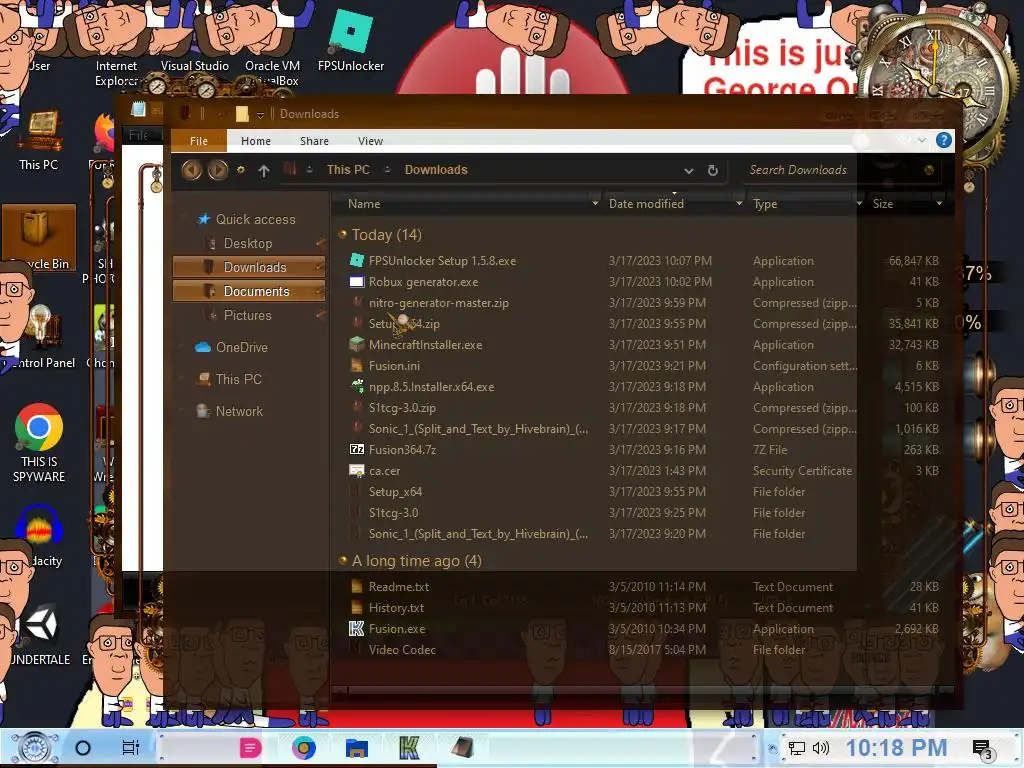Switch to the Home ribbon tab
Screen dimensions: 1024x768
click(x=255, y=140)
